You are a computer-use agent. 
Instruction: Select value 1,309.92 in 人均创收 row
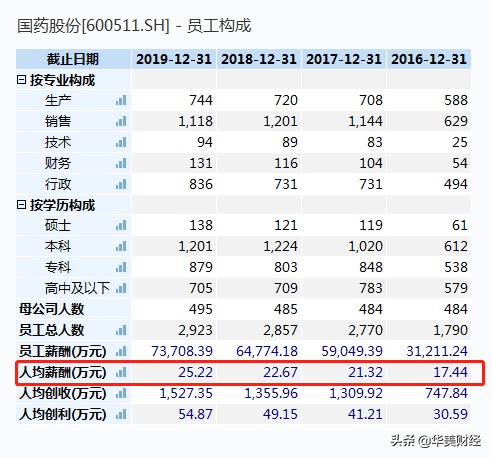(356, 393)
